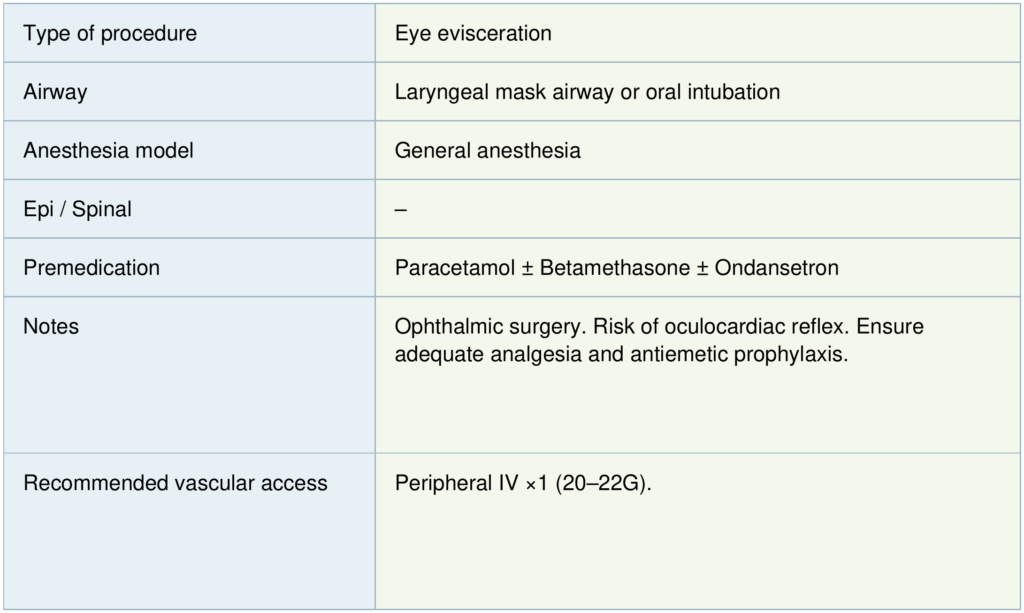Select 'Peripheral IV ×1 (20–22G)' value
The image size is (1024, 613).
523,483
